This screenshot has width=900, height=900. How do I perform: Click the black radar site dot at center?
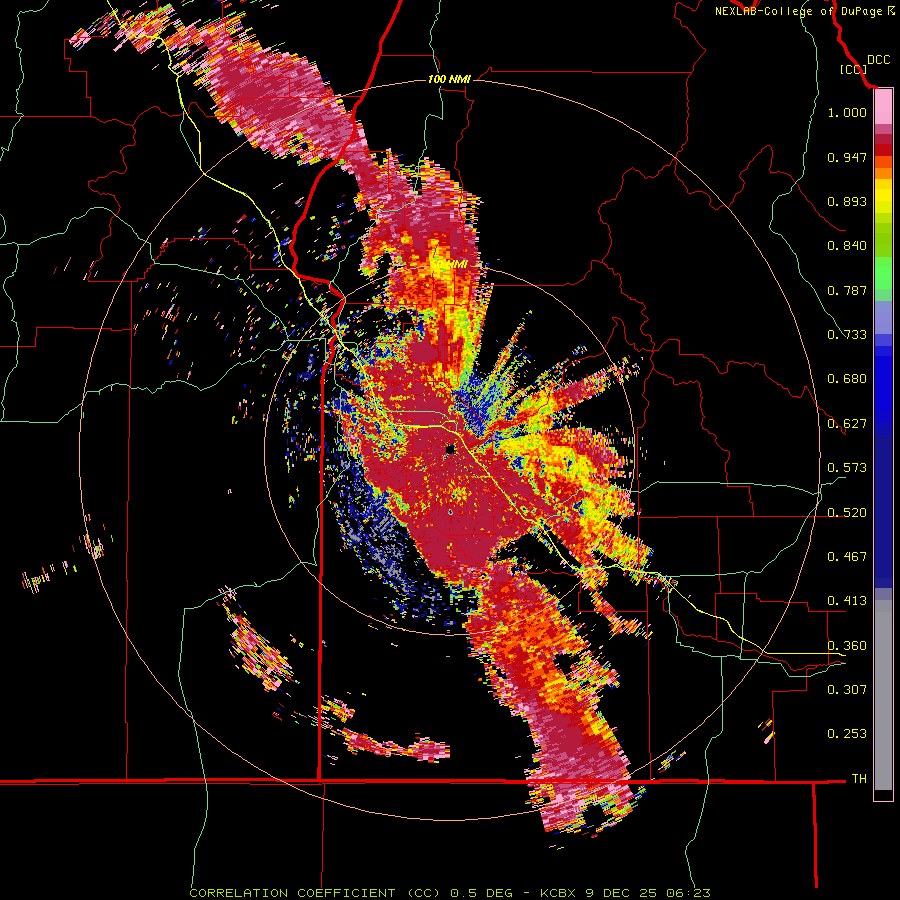pyautogui.click(x=450, y=449)
